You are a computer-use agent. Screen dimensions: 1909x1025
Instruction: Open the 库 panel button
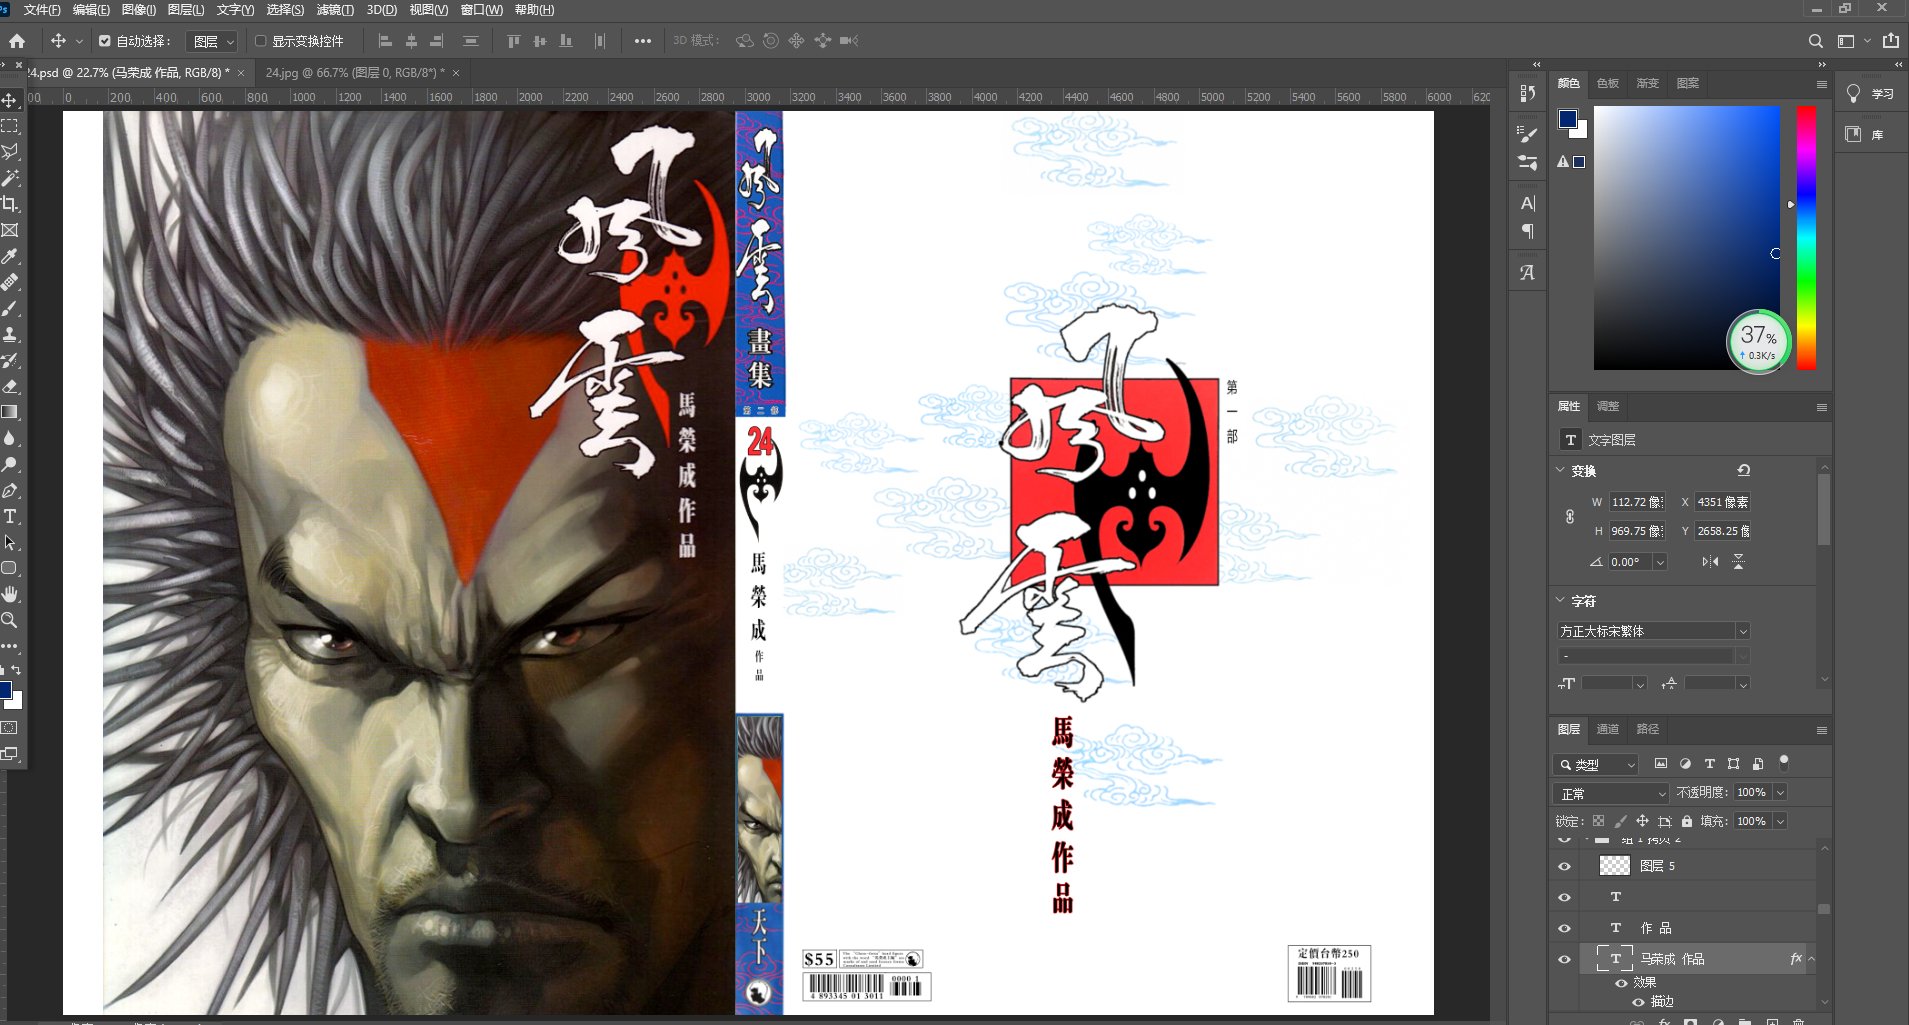tap(1865, 134)
